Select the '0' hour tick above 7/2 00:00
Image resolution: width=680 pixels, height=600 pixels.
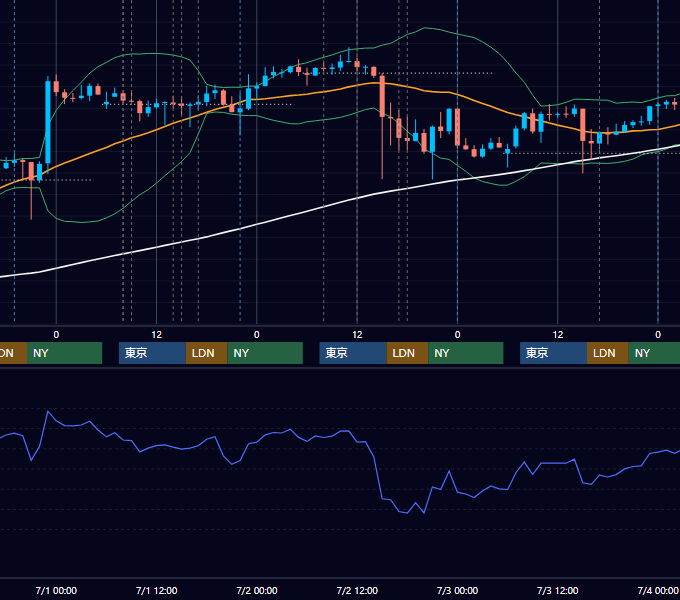point(257,335)
